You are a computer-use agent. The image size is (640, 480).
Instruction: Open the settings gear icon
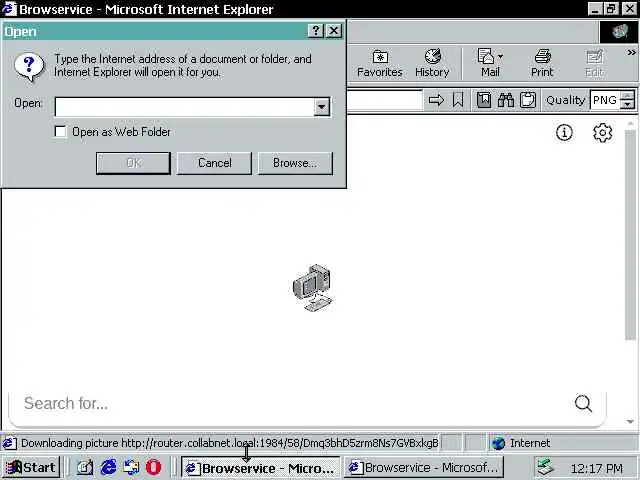pyautogui.click(x=602, y=133)
